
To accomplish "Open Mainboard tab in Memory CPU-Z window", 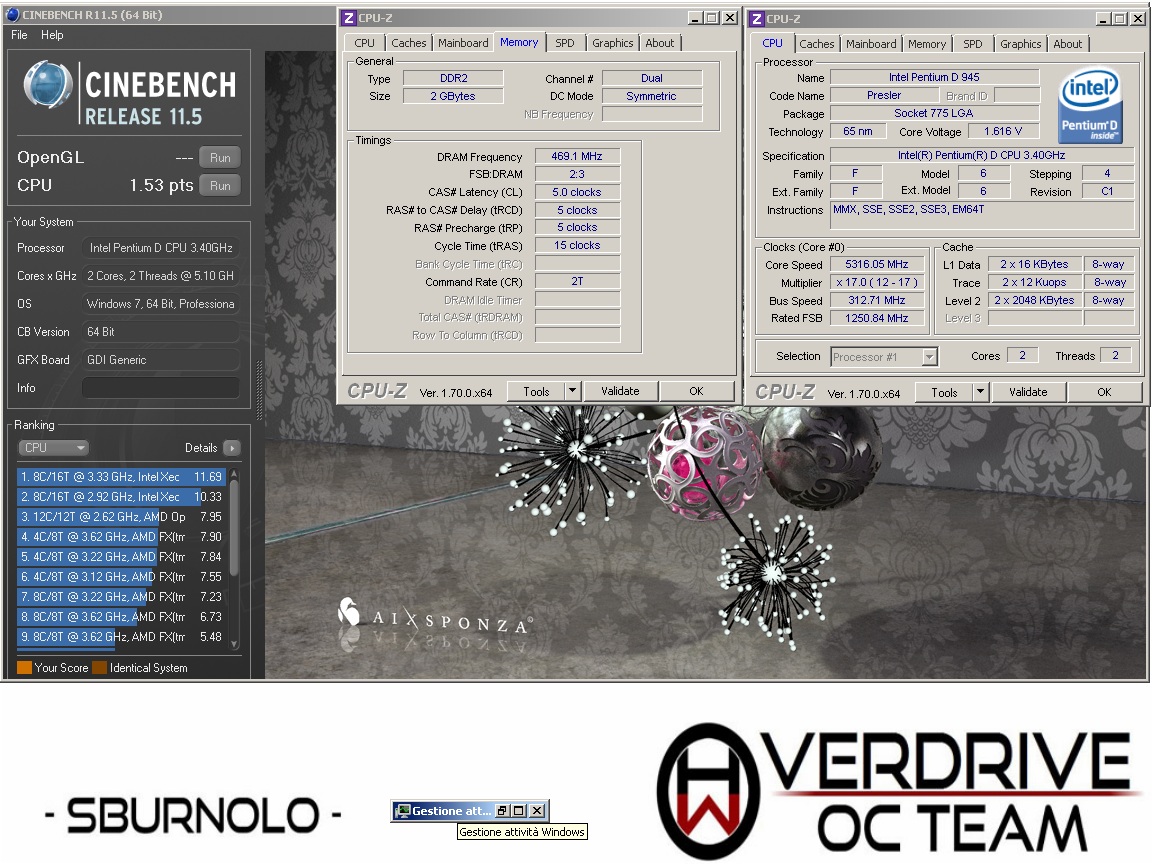I will click(463, 43).
